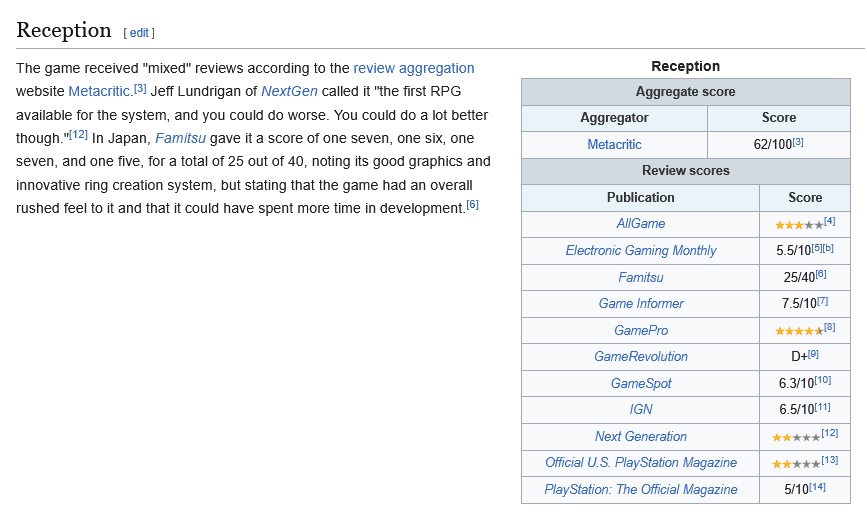
Task: Open citation [12] beside the Next Generation stars
Action: click(x=829, y=433)
